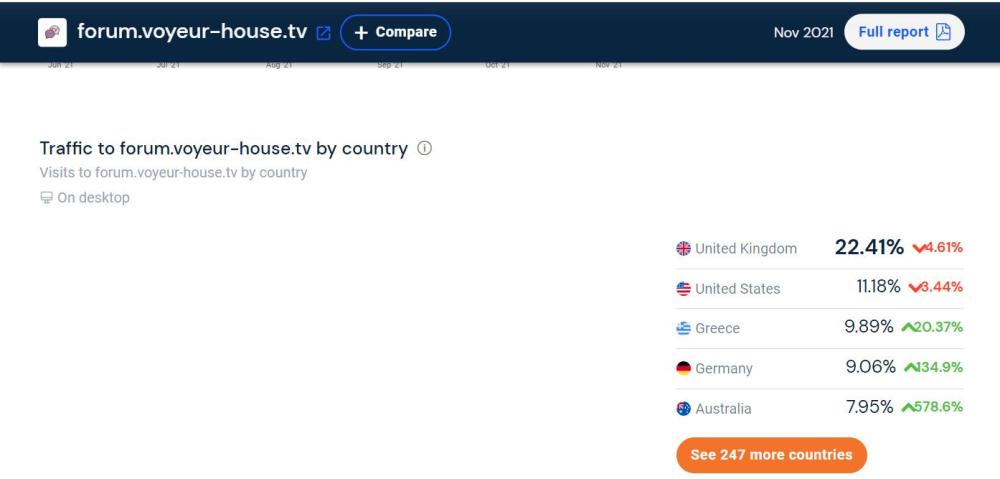Click the info icon next to the country heading
The height and width of the screenshot is (479, 1000).
[x=424, y=148]
